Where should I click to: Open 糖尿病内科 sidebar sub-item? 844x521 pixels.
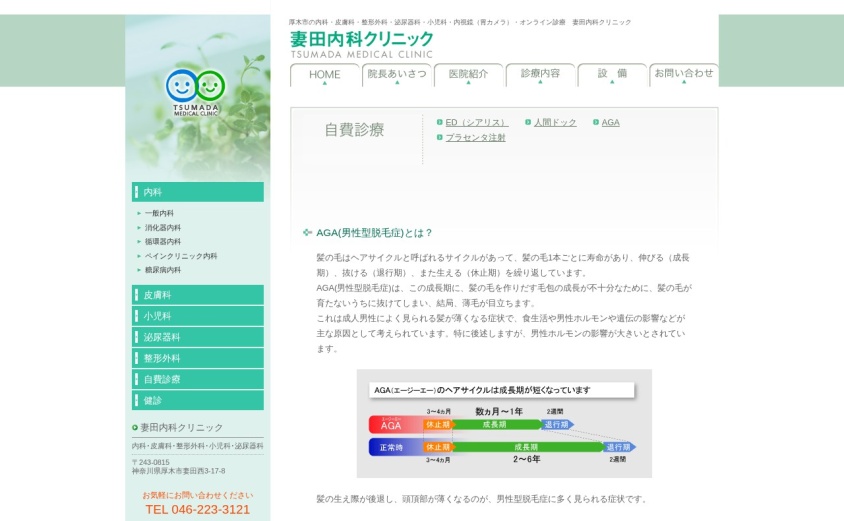coord(163,270)
